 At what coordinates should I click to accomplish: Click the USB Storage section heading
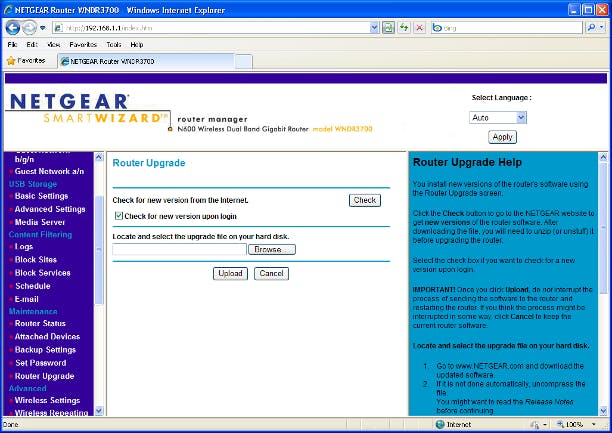pos(33,184)
